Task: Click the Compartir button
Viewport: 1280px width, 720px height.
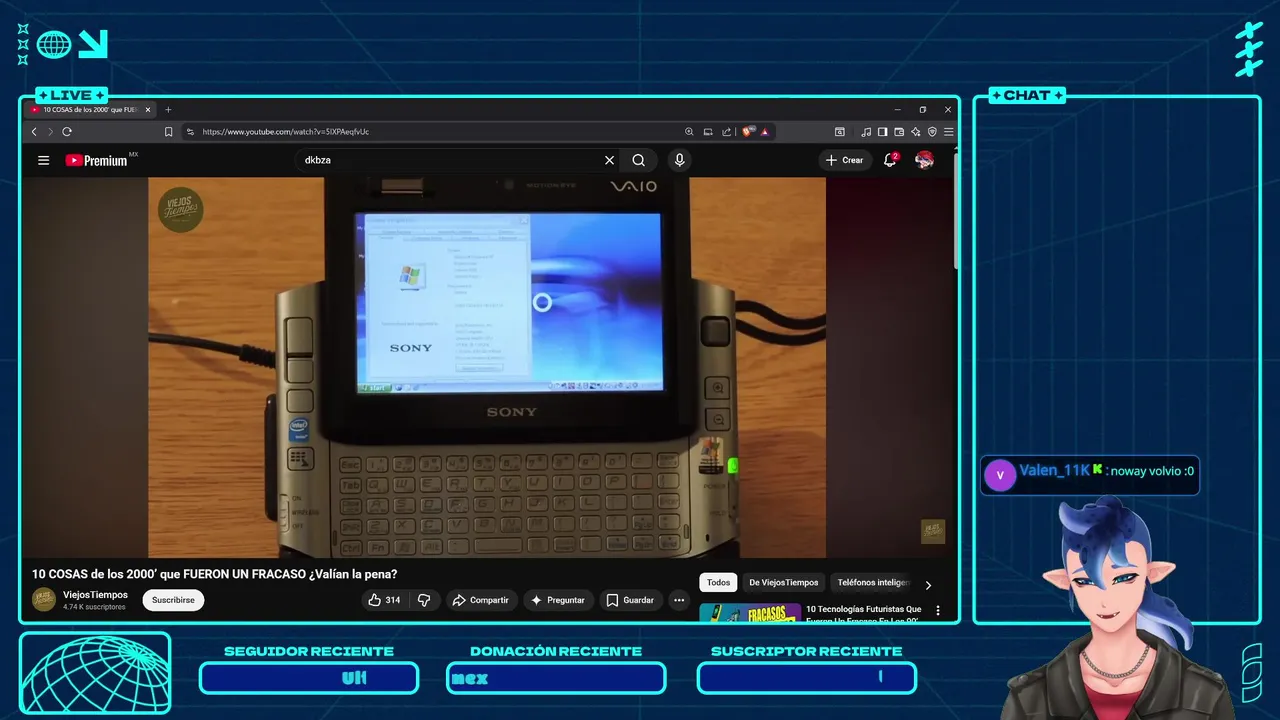Action: [x=480, y=600]
